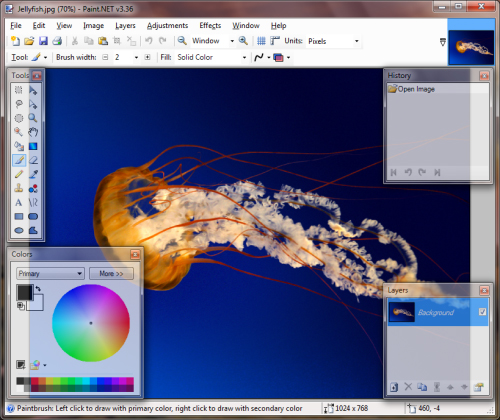
Task: Select the Rectangle Select tool
Action: [x=19, y=90]
